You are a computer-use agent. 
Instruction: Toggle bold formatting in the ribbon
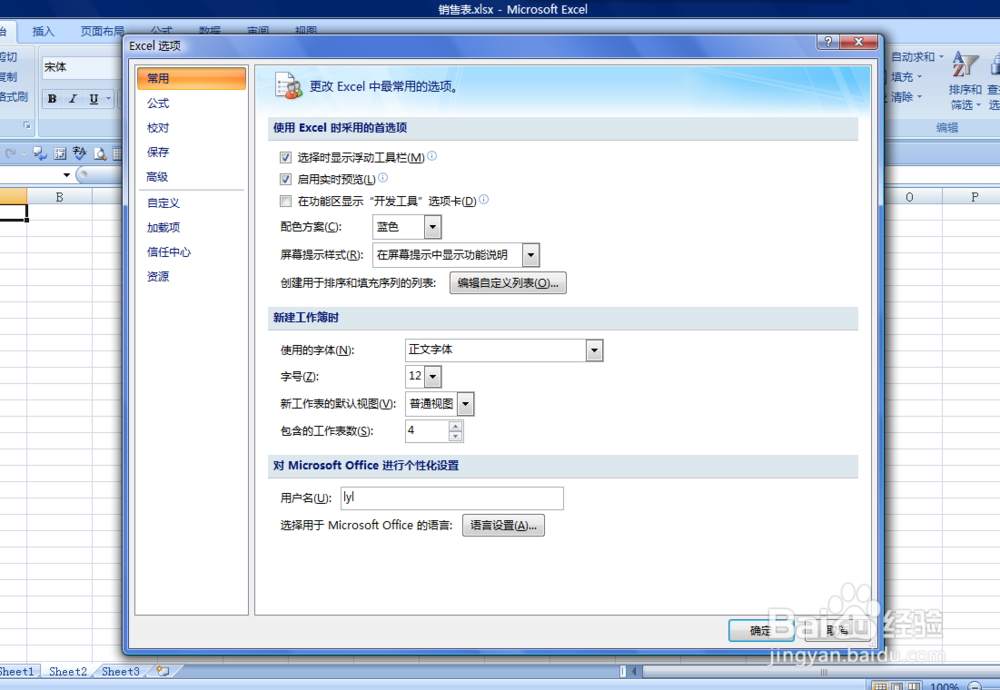[52, 99]
